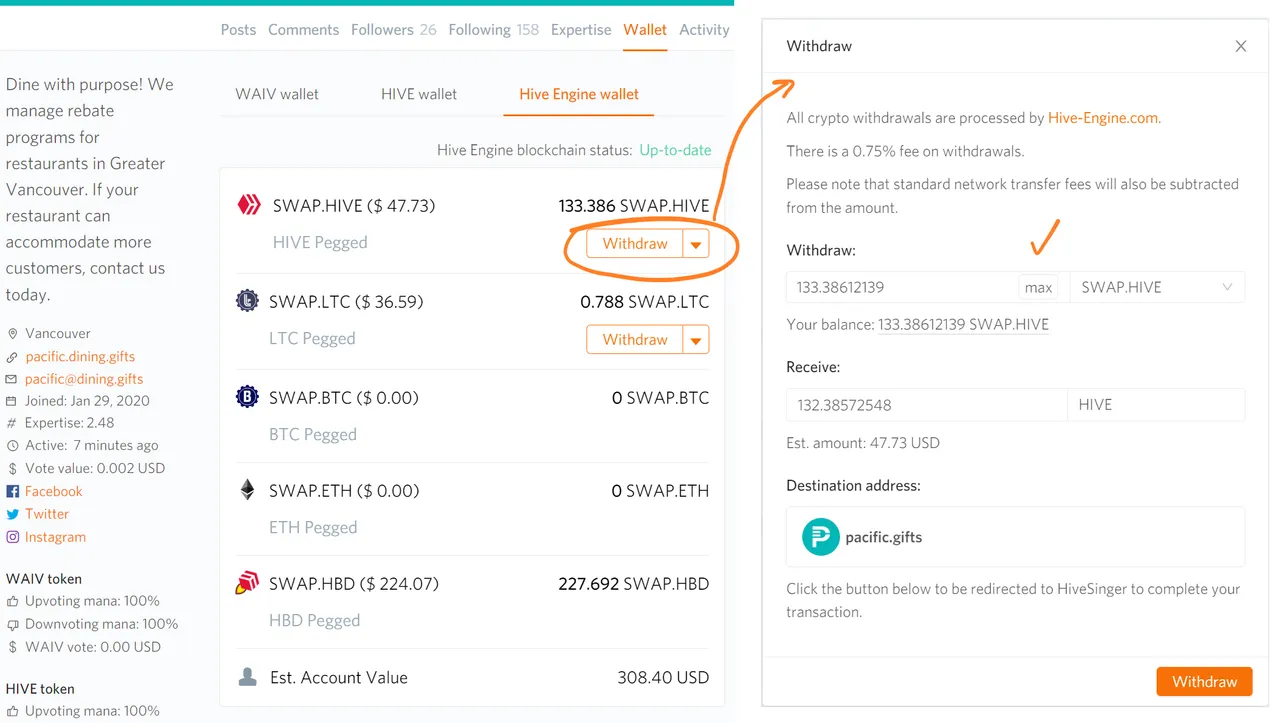The height and width of the screenshot is (723, 1280).
Task: Select the Hive Engine wallet tab
Action: point(579,94)
